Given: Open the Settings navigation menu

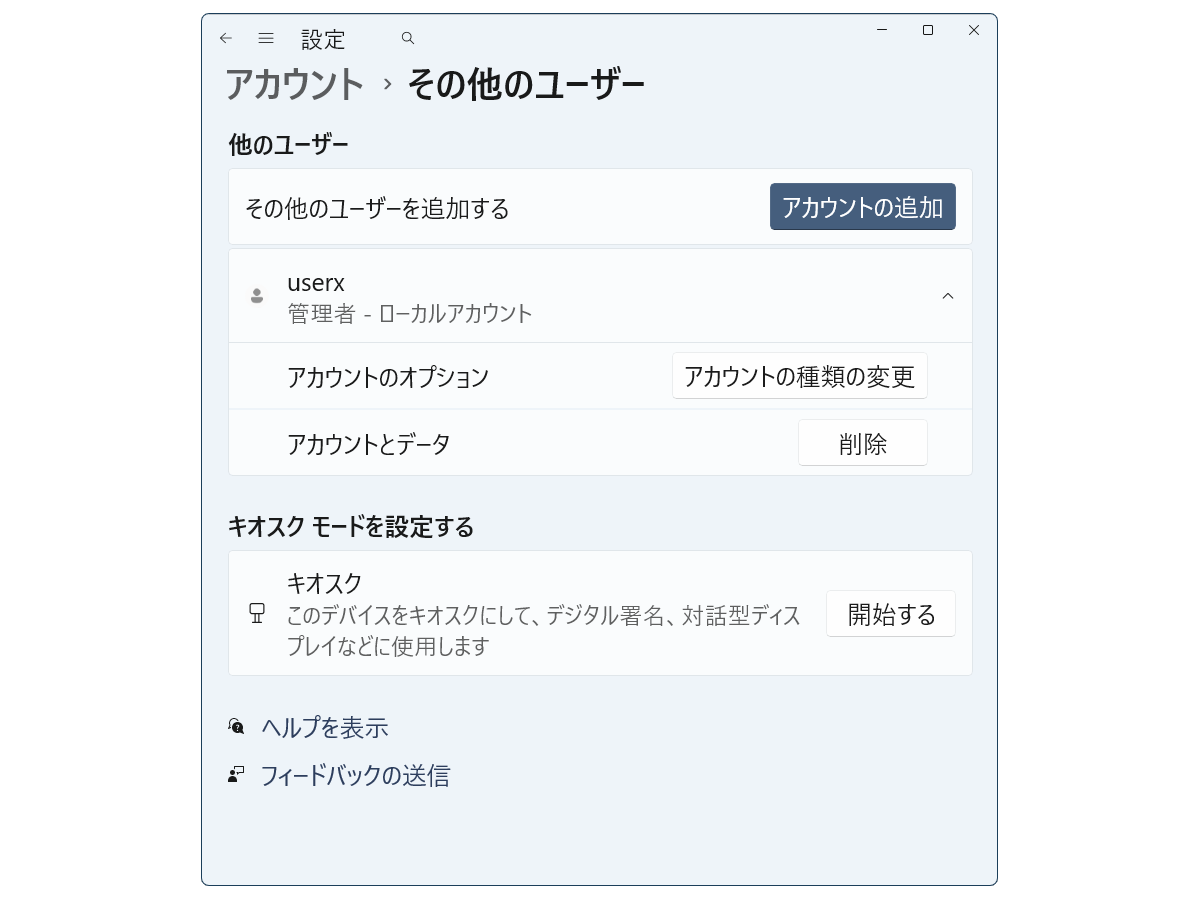Looking at the screenshot, I should [266, 37].
